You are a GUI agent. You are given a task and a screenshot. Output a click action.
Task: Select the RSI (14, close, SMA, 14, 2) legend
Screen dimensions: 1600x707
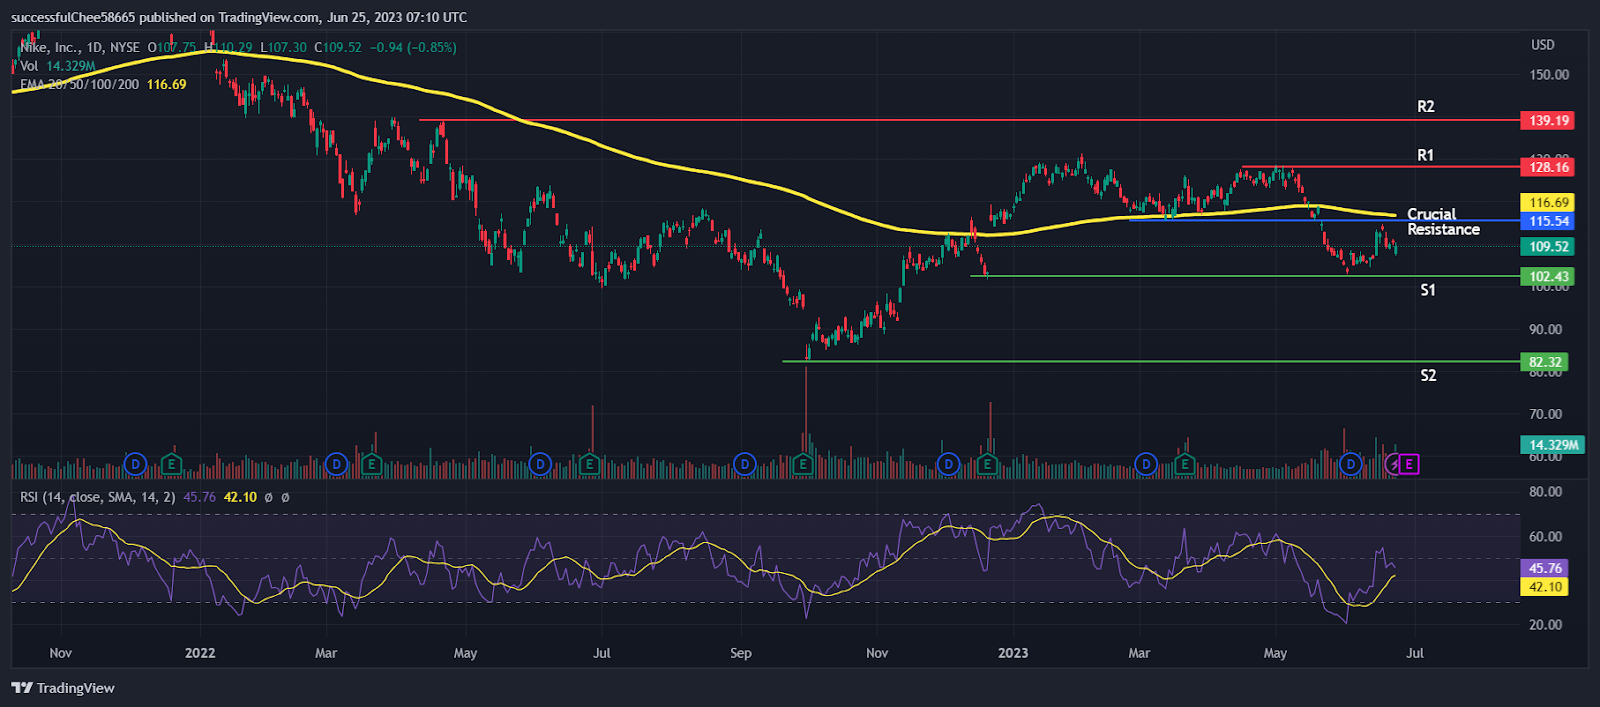pos(98,497)
